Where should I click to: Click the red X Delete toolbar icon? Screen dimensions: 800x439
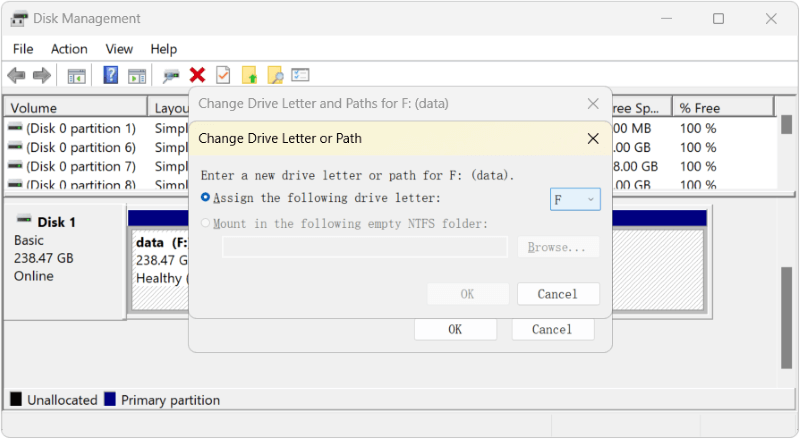[197, 75]
